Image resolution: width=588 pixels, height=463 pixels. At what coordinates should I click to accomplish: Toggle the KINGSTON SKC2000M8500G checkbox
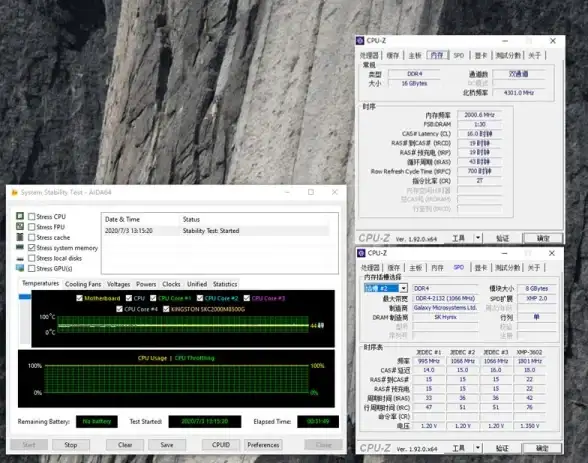coord(166,309)
